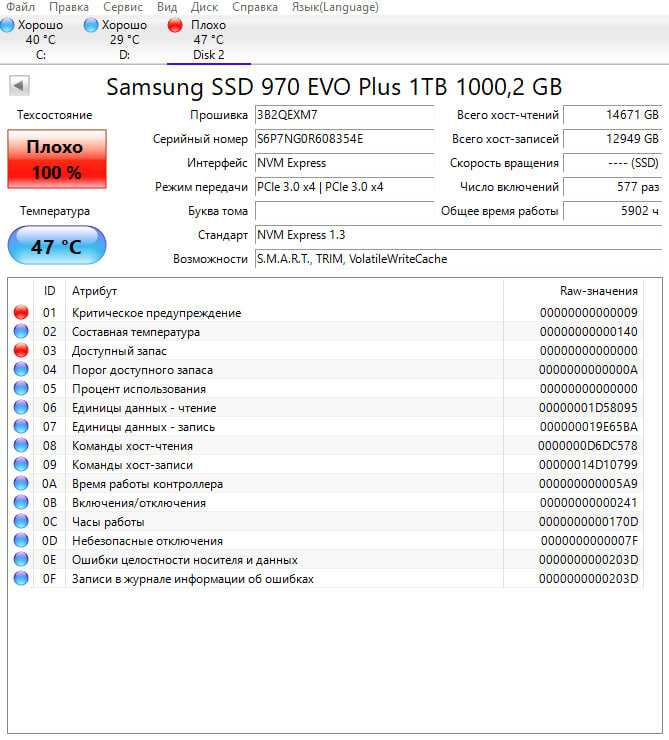
Task: Open the Файл menu
Action: pos(20,7)
